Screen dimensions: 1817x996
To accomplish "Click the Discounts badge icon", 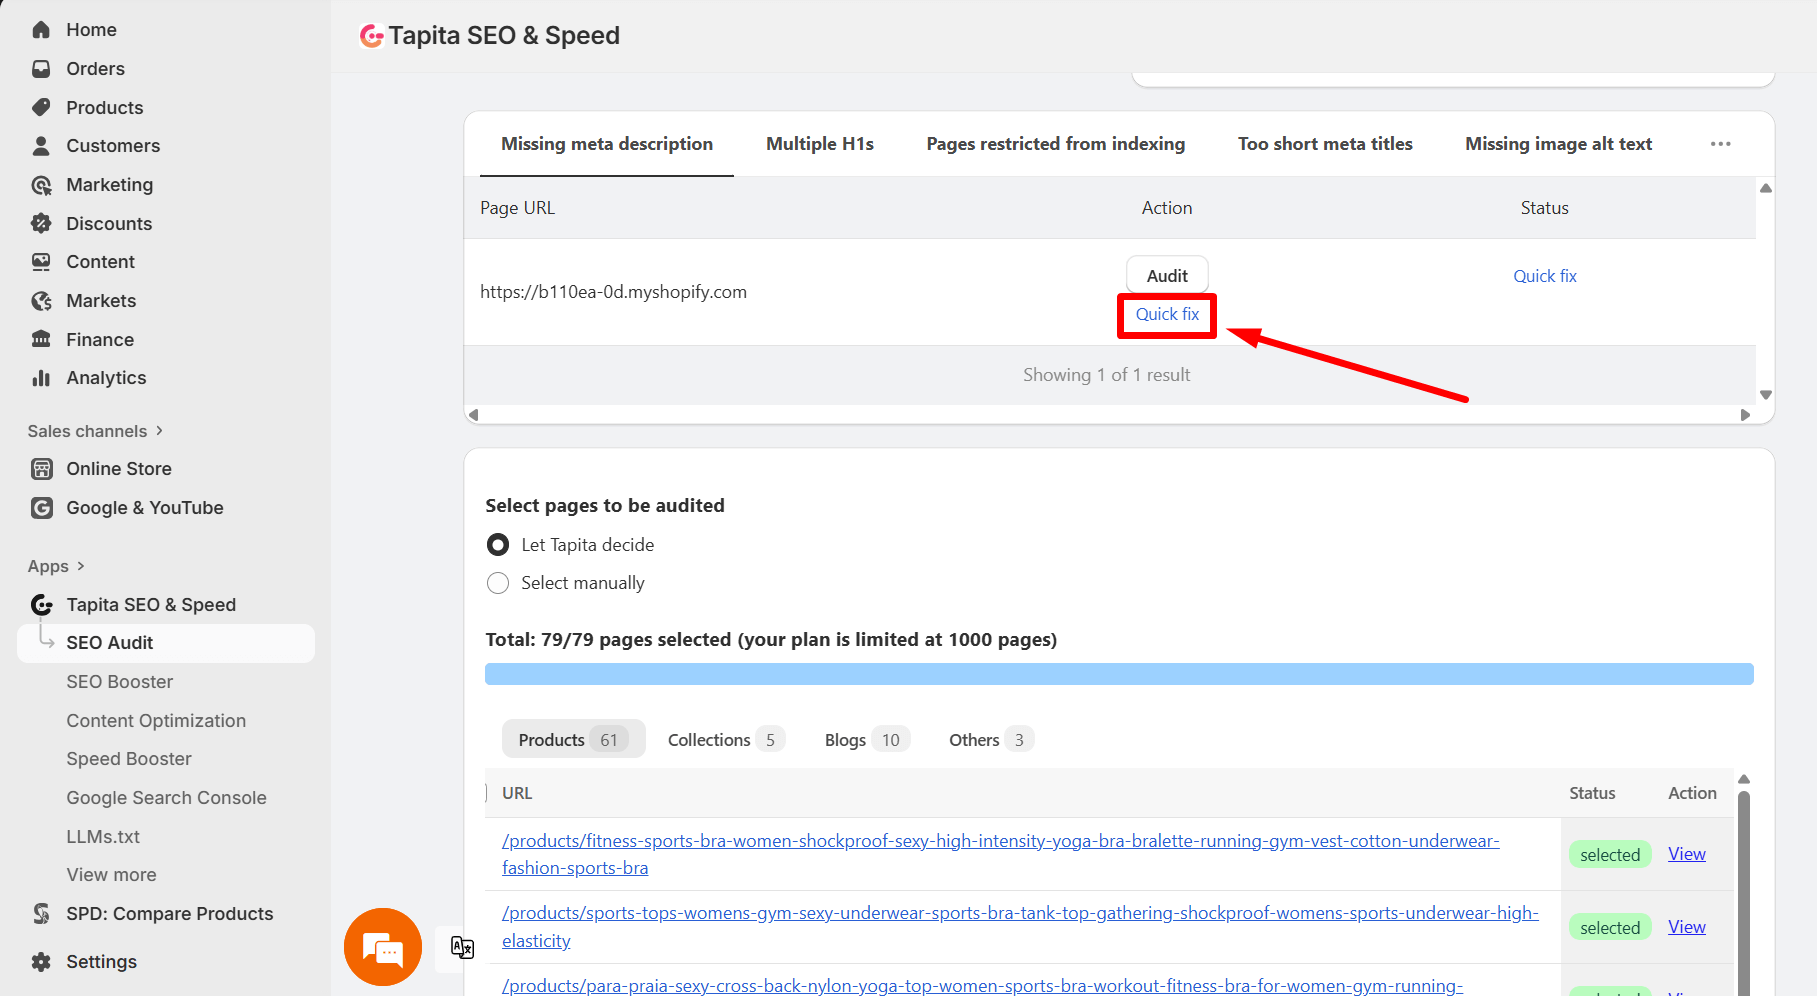I will point(41,223).
